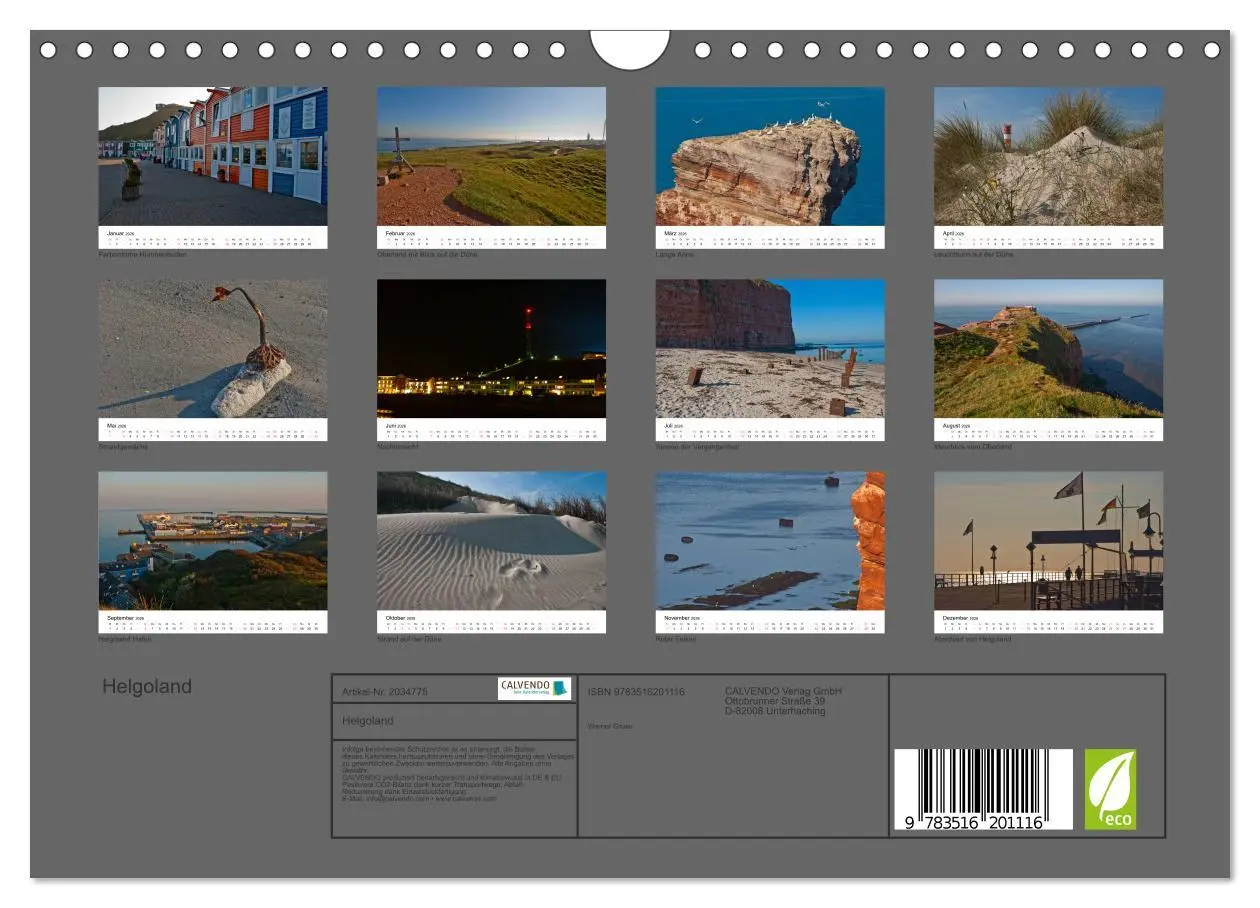Open the sunset pier flags photo

1048,541
